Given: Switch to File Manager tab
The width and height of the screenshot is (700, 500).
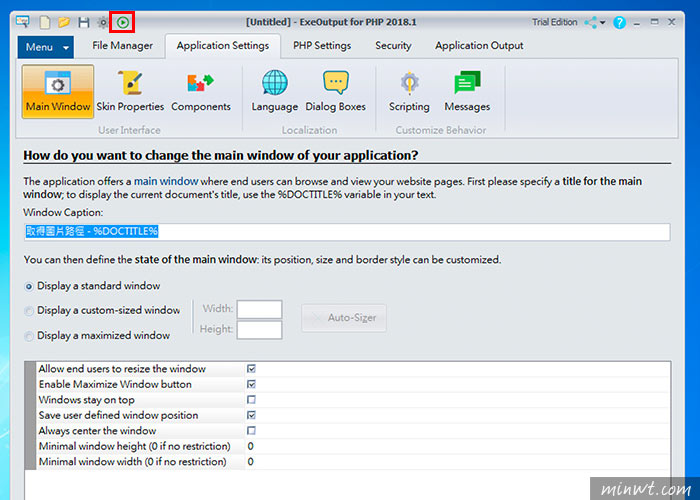Looking at the screenshot, I should (x=122, y=46).
